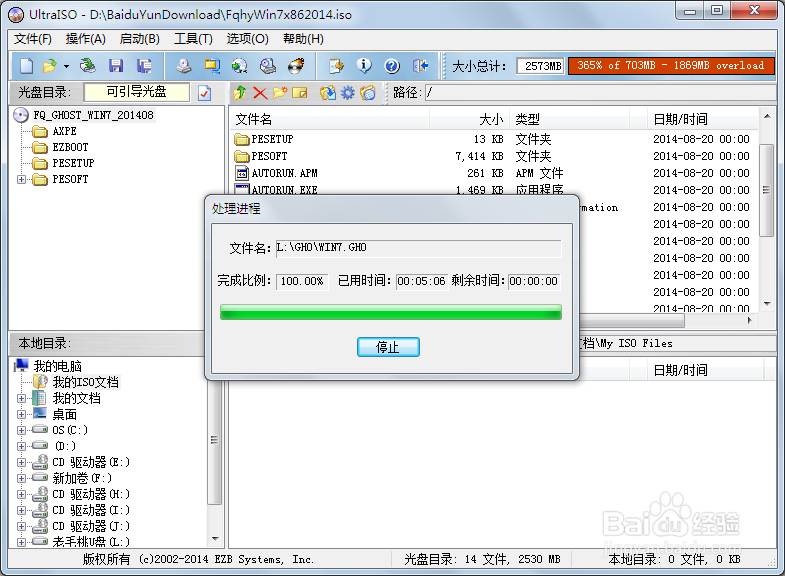Click the L:\GHO\WIN7.GHO filename field

tap(419, 248)
